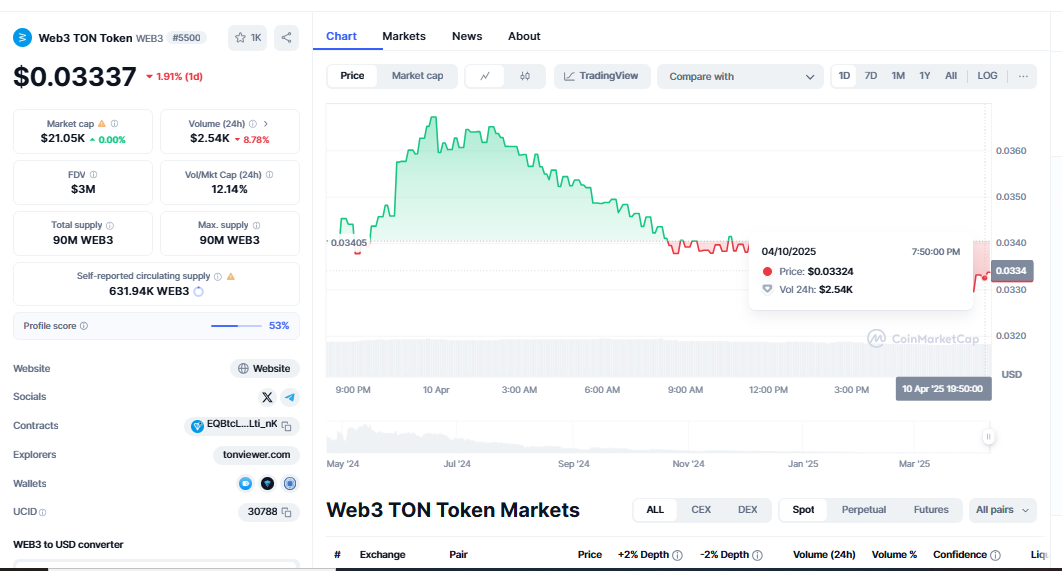
Task: Open the X (Twitter) social link
Action: point(267,398)
